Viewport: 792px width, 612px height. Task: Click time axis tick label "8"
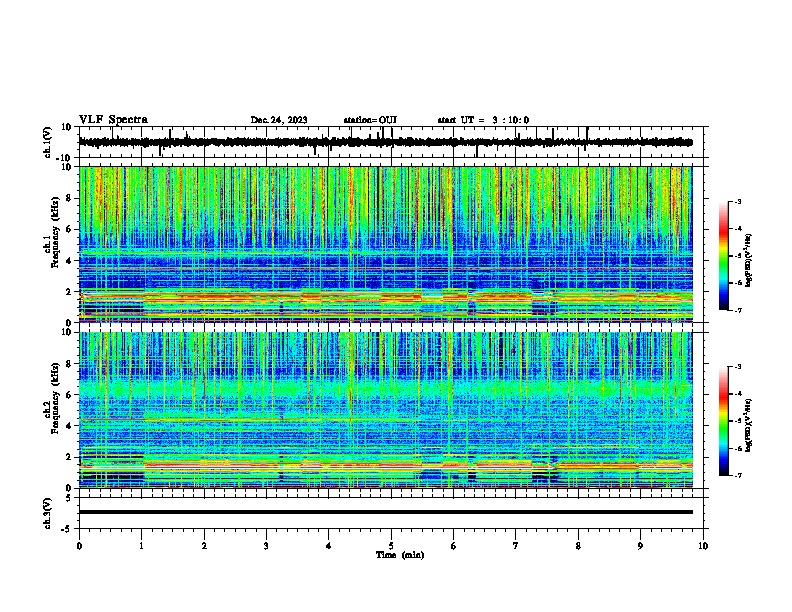pos(578,546)
